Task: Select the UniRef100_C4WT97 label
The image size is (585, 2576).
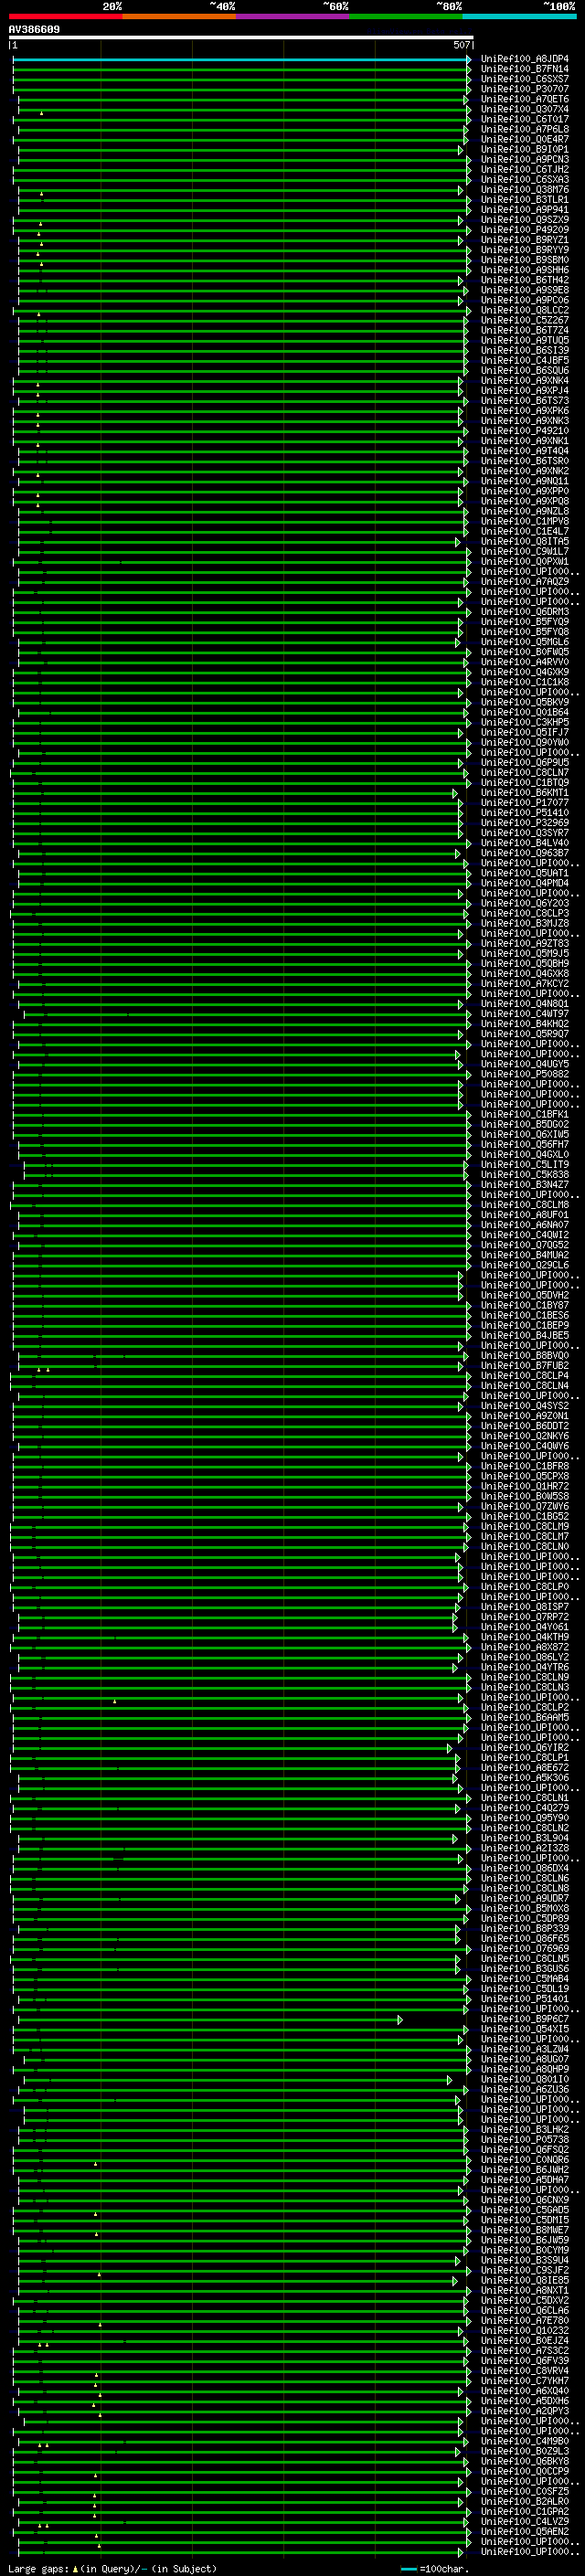Action: [x=525, y=1013]
